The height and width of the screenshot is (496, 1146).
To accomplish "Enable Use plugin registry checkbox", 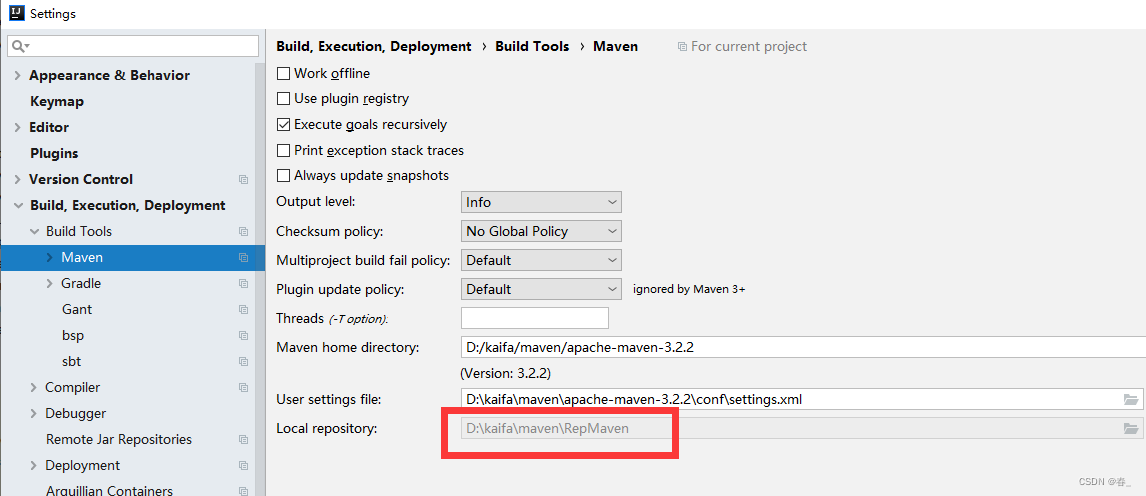I will pyautogui.click(x=284, y=99).
